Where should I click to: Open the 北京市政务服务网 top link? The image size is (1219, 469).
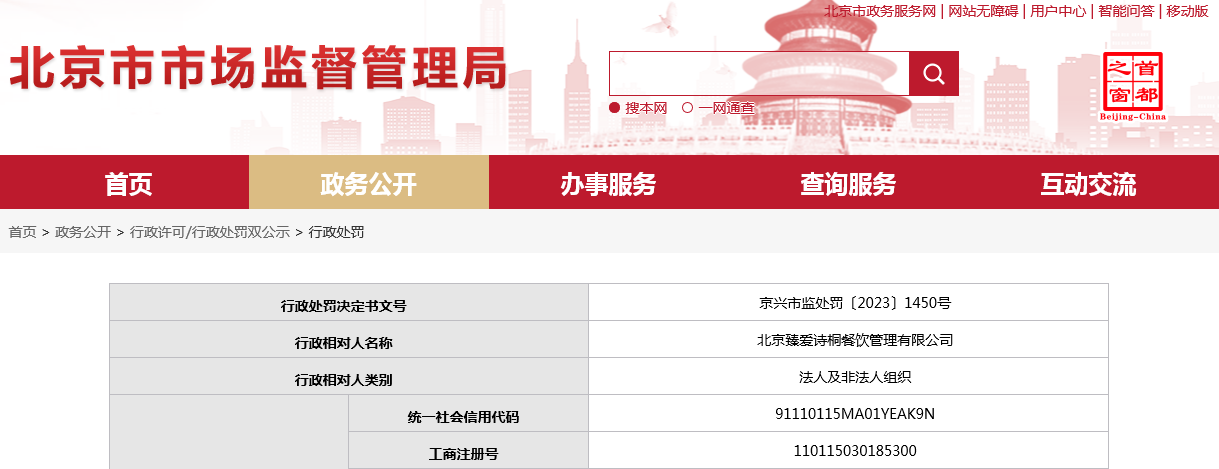pyautogui.click(x=880, y=11)
